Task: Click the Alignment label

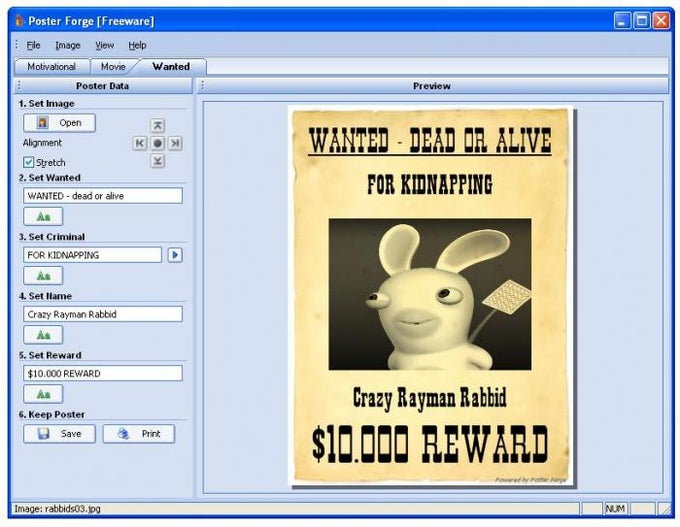Action: click(42, 143)
